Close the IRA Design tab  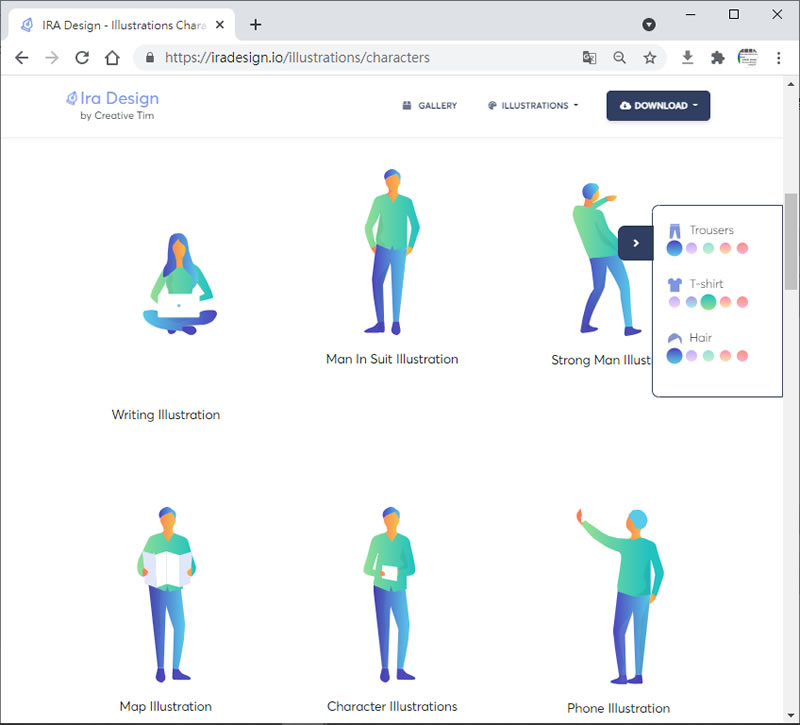coord(220,24)
